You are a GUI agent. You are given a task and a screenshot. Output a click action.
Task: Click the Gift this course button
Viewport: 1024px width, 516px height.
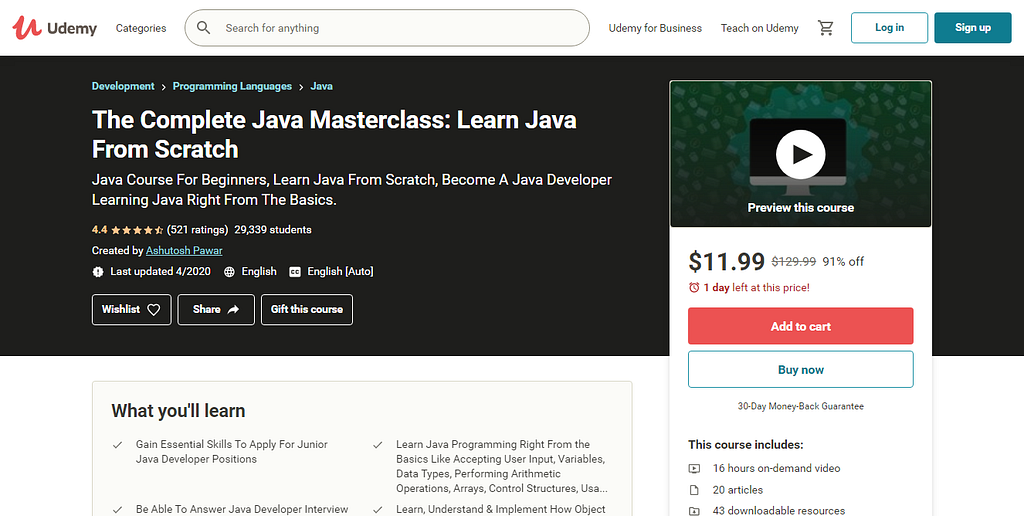[x=307, y=310]
